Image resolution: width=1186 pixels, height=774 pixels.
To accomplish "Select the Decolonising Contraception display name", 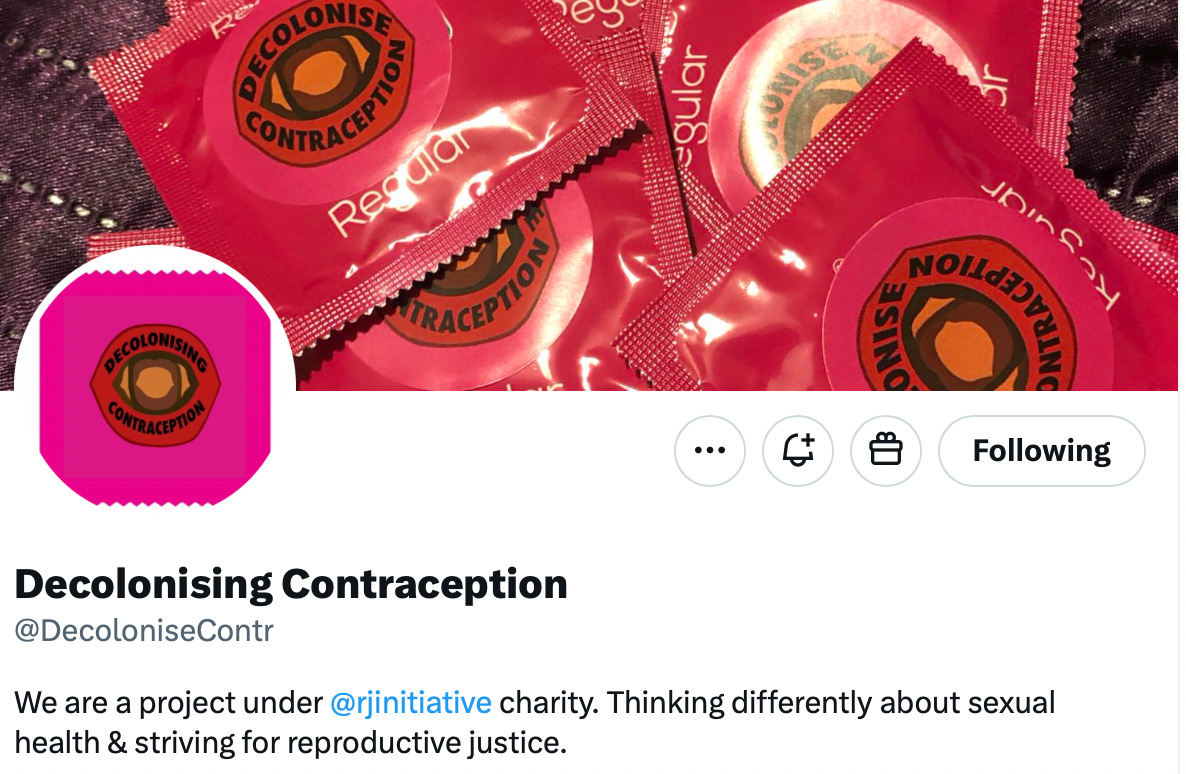I will 291,584.
